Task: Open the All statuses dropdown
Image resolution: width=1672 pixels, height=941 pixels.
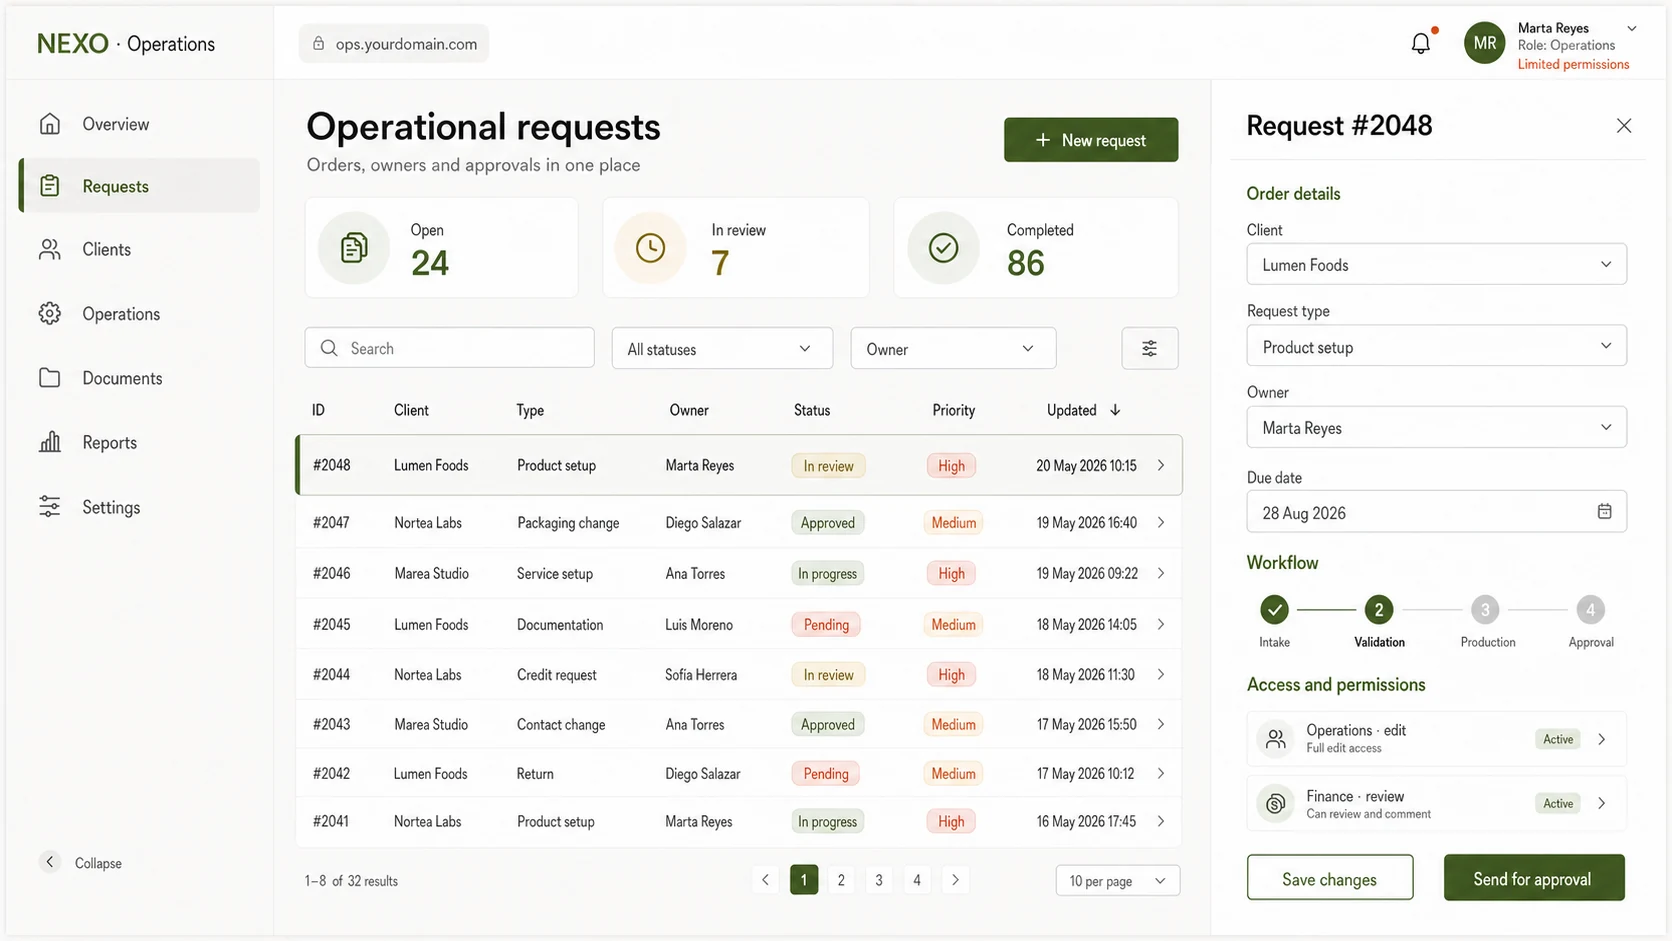Action: tap(722, 348)
